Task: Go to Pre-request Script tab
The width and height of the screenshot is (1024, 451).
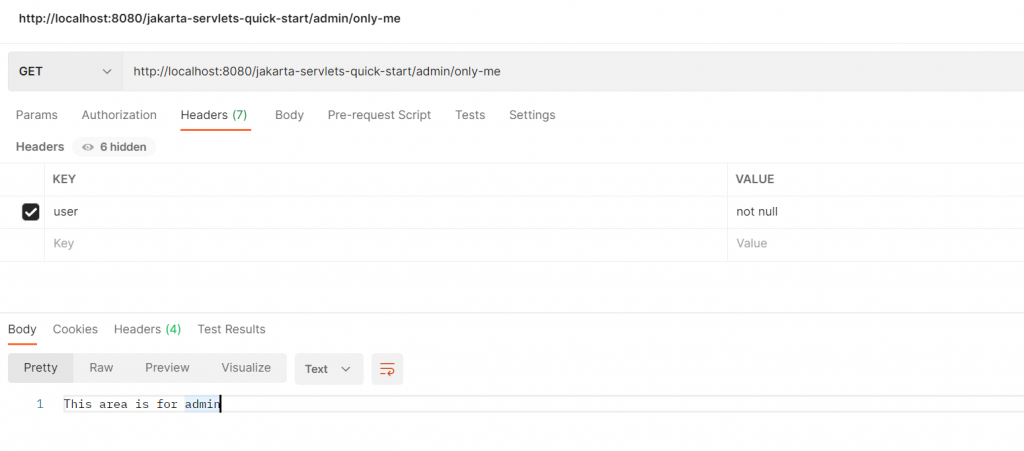Action: click(379, 115)
